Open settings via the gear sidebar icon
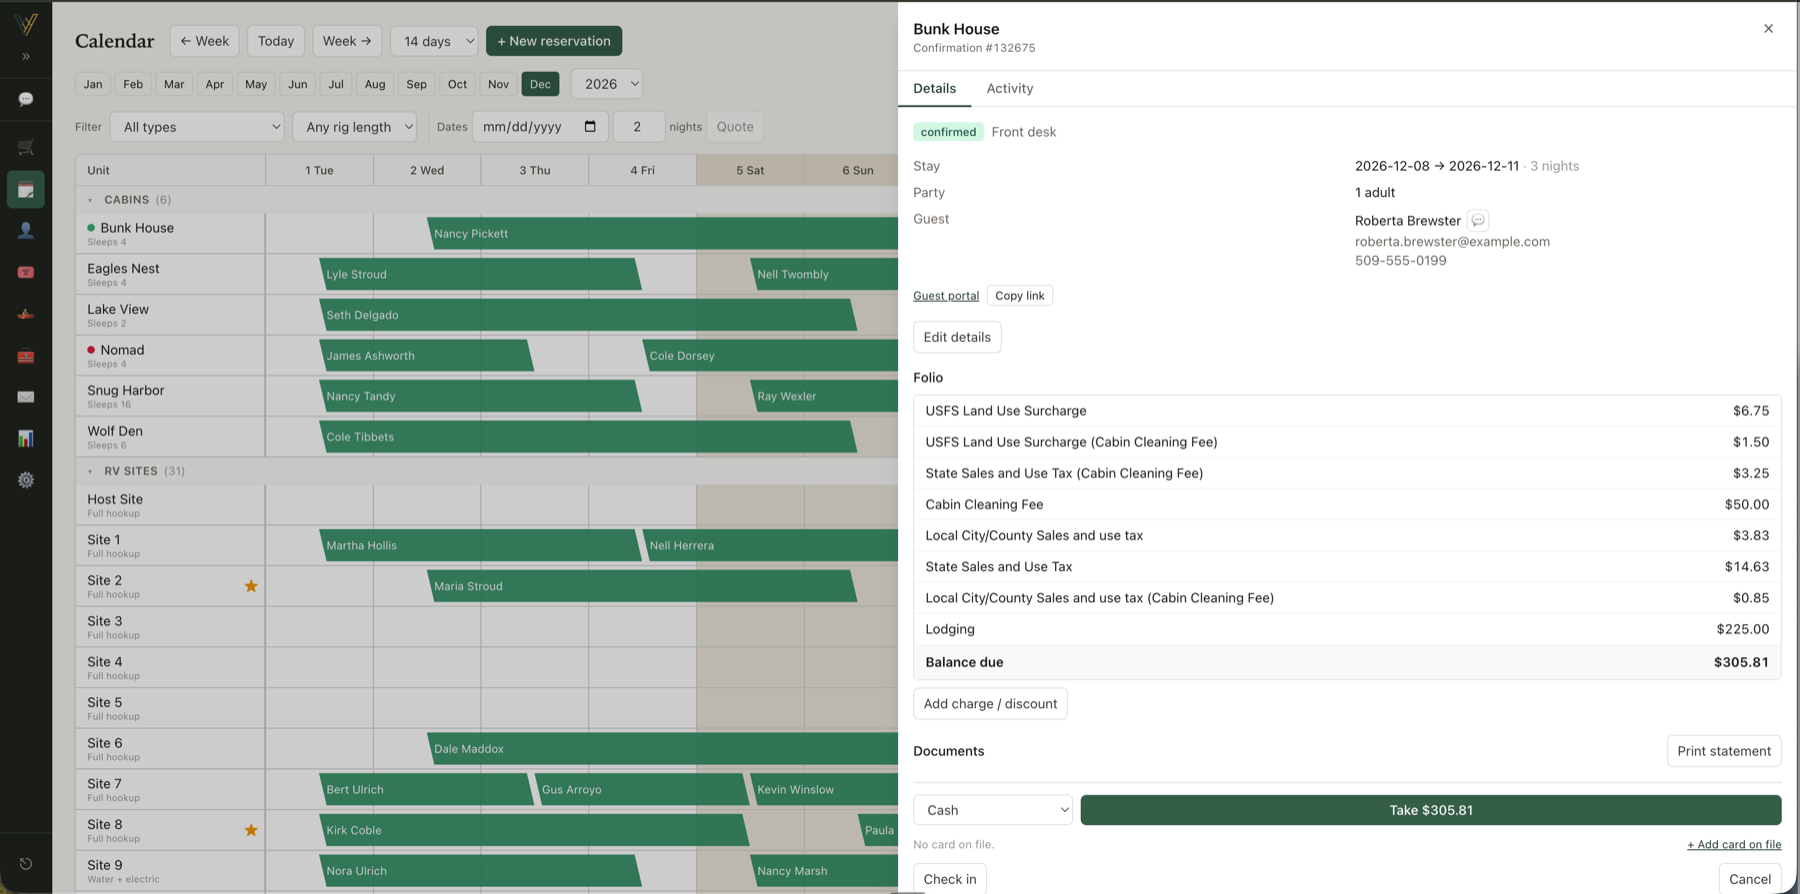1800x894 pixels. click(26, 480)
